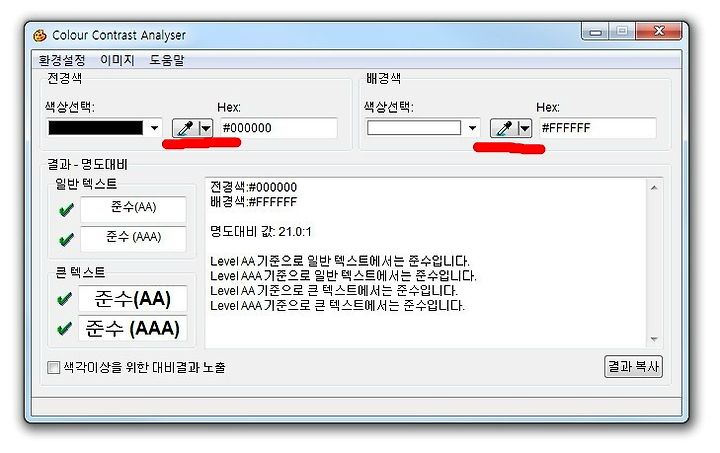Open the 환경설정 menu
This screenshot has width=720, height=453.
click(62, 60)
